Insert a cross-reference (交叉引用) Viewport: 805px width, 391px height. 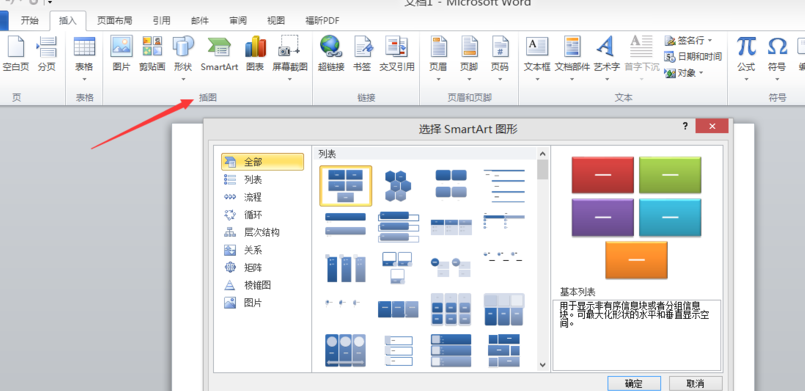pos(397,54)
